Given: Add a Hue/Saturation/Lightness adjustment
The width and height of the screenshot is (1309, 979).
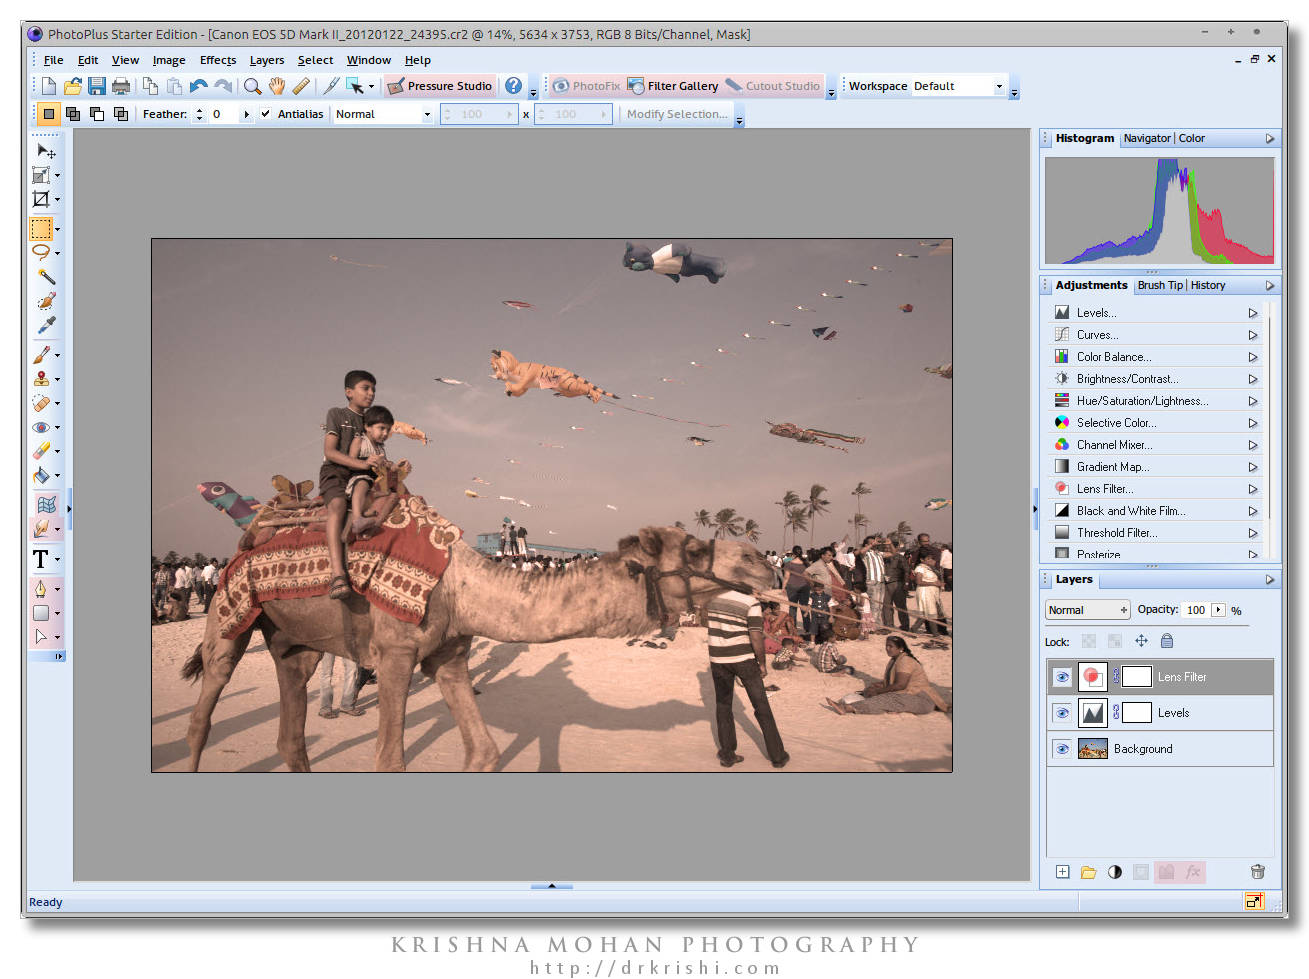Looking at the screenshot, I should [1142, 401].
